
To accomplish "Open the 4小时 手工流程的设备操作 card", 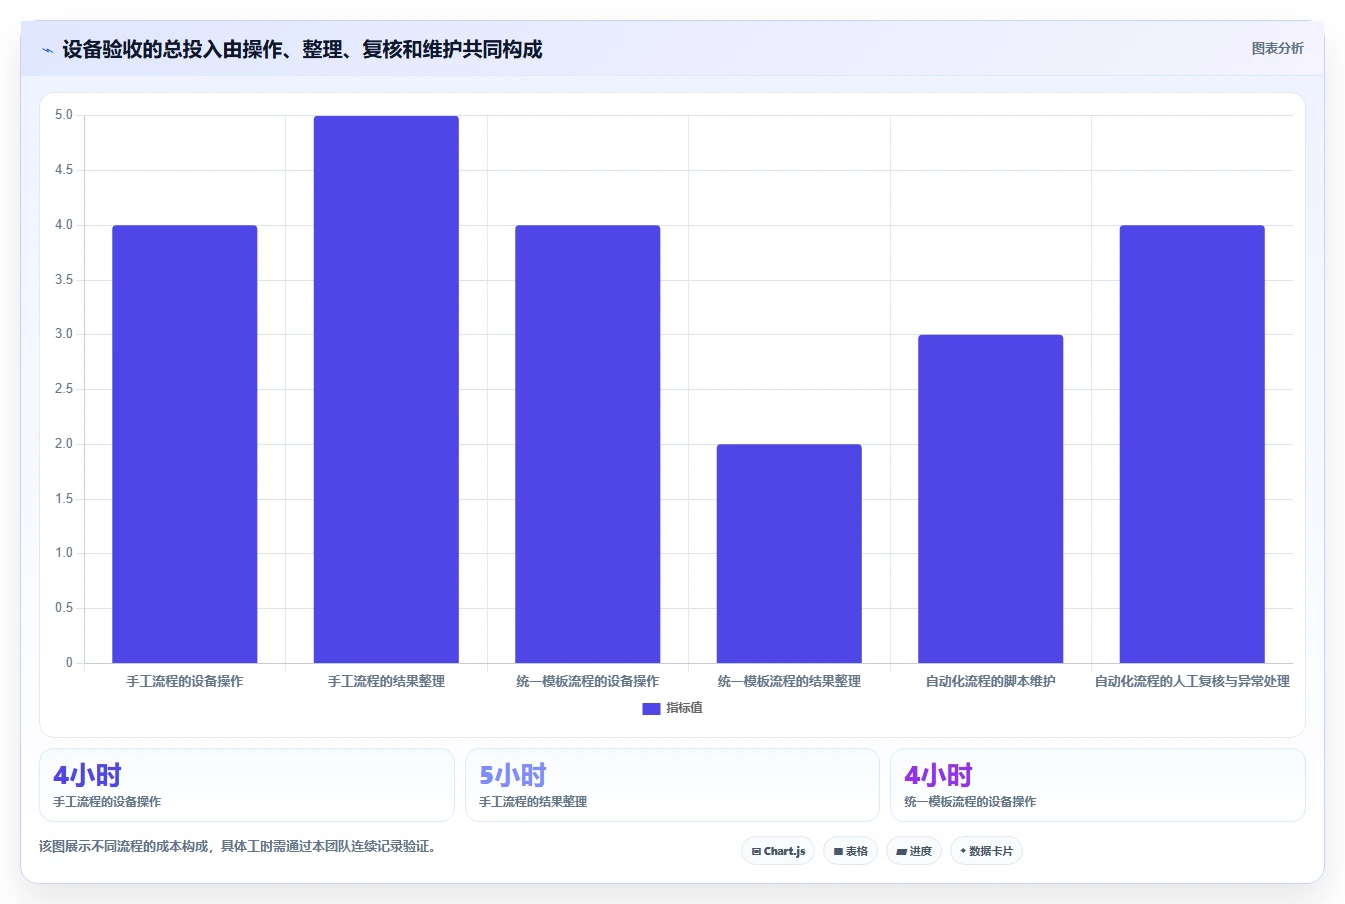I will point(247,785).
